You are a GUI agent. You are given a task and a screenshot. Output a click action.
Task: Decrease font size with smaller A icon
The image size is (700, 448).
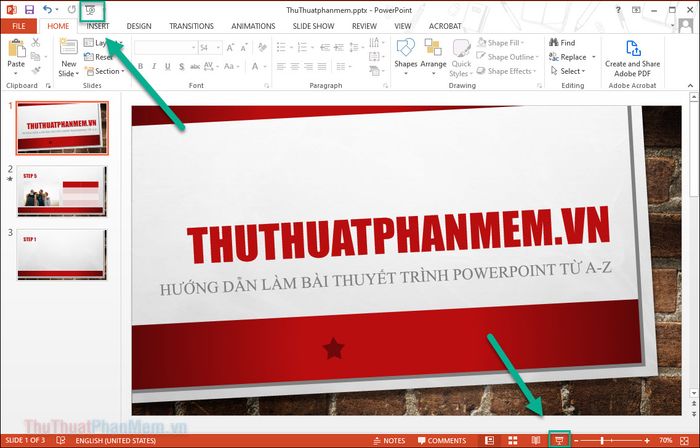(244, 47)
